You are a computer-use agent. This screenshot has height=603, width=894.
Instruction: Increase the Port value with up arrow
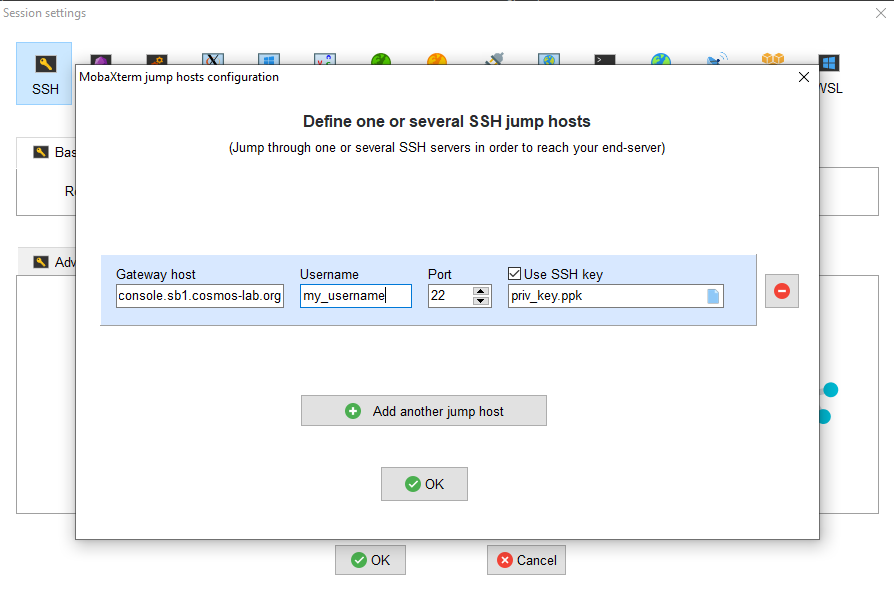coord(481,291)
